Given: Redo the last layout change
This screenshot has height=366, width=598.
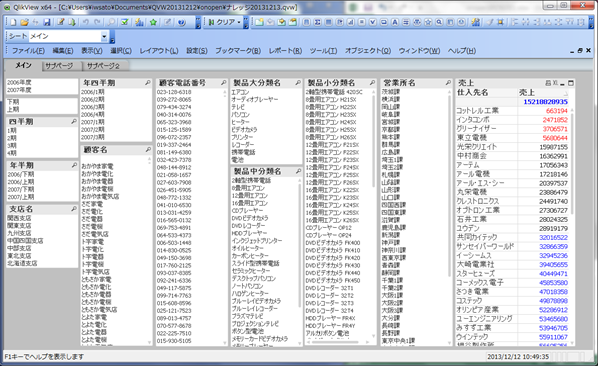Looking at the screenshot, I should (97, 22).
